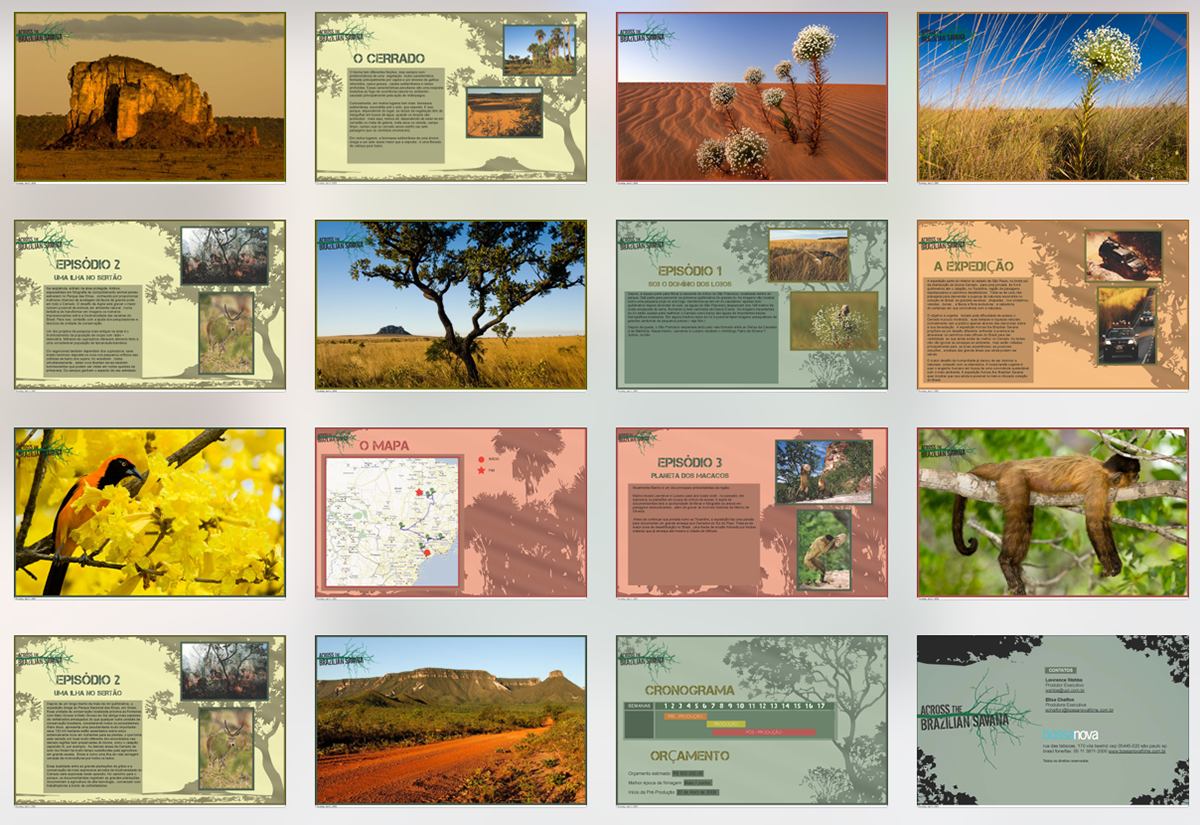The width and height of the screenshot is (1200, 825).
Task: Open the bossanovafilms website link
Action: point(1137,752)
